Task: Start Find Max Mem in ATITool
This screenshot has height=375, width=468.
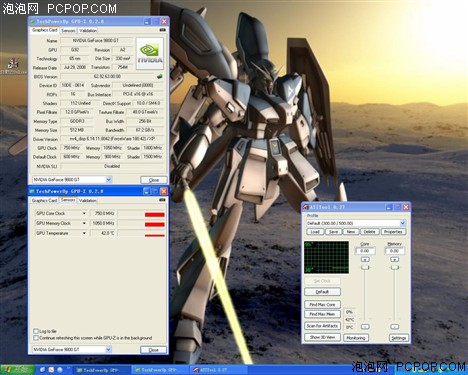Action: [x=322, y=314]
